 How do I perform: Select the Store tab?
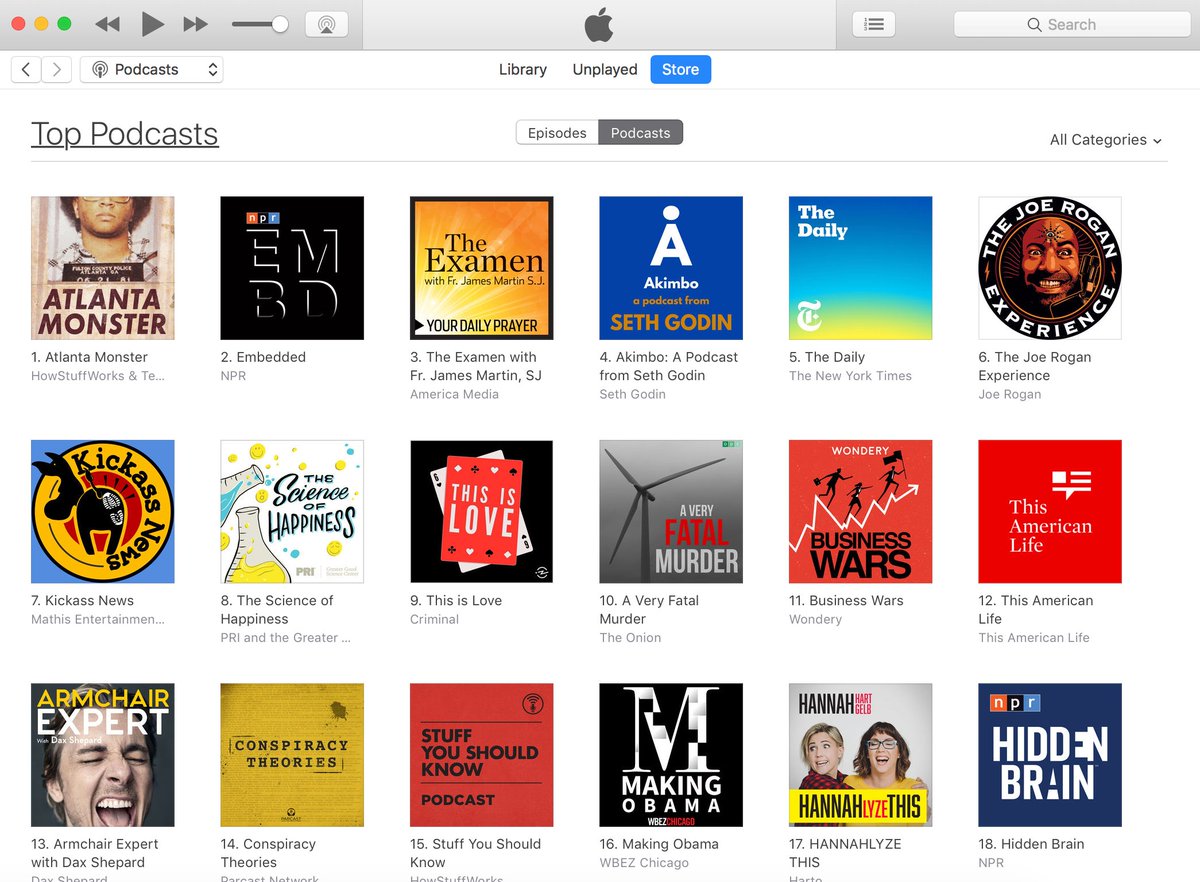click(680, 69)
